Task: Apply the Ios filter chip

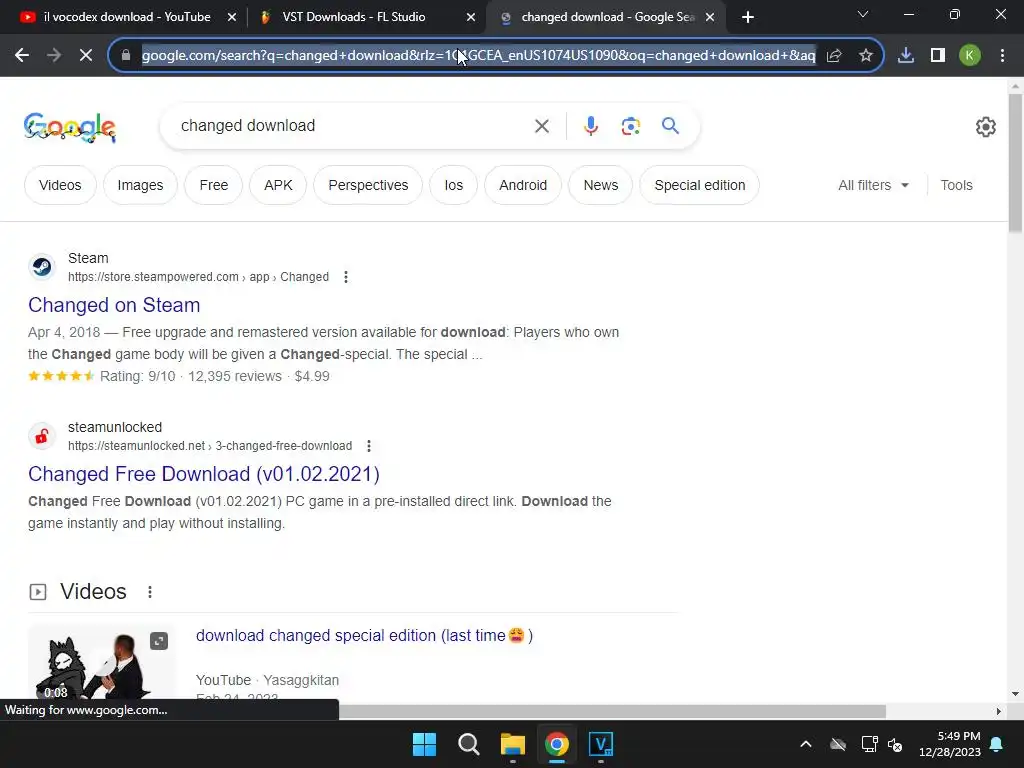Action: (454, 185)
